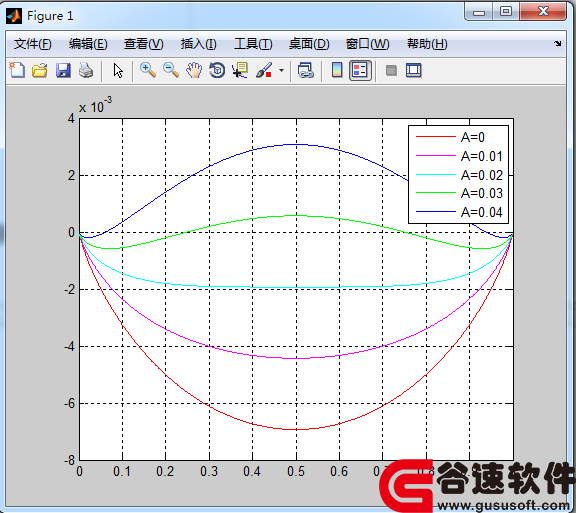This screenshot has height=513, width=576.
Task: Expand the toolbar dock arrow at menu bar right
Action: coord(558,43)
